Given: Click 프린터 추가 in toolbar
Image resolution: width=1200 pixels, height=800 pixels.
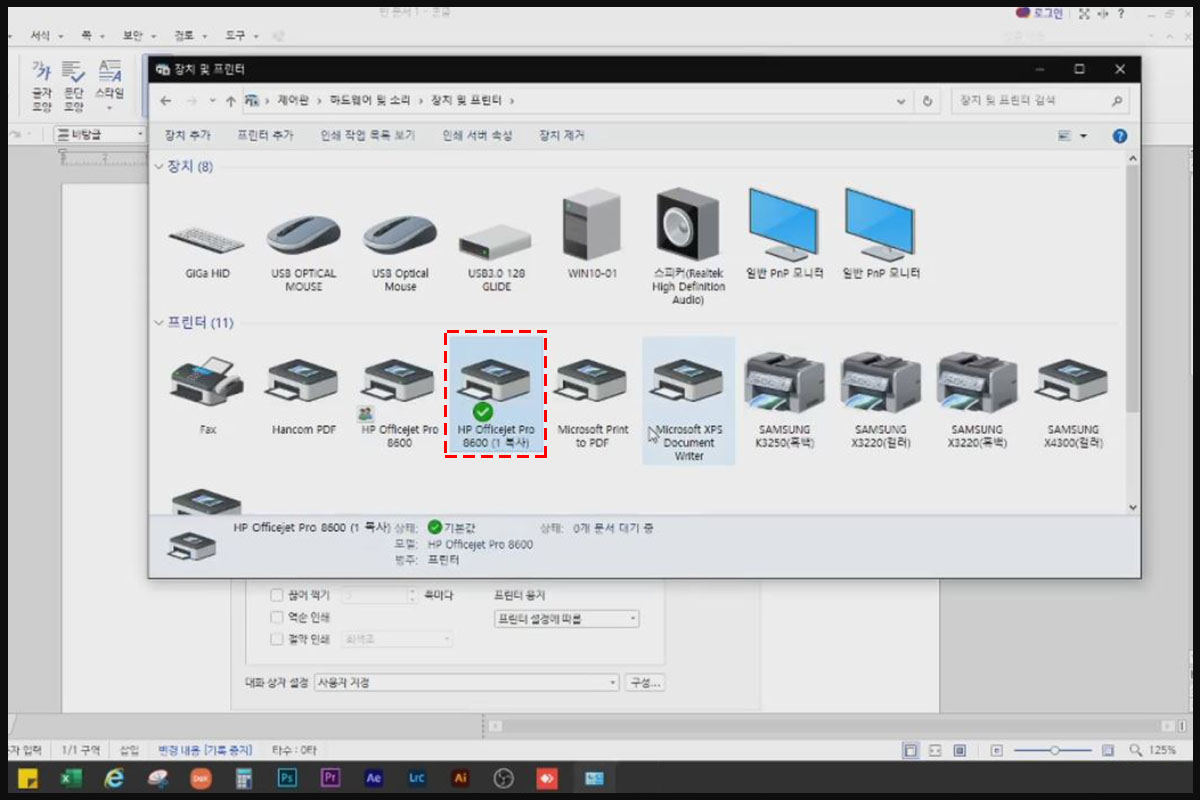Looking at the screenshot, I should tap(265, 135).
